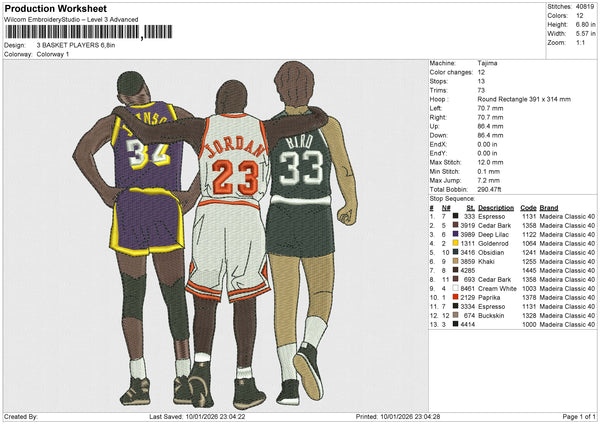Click the underlined N# column header

coord(446,208)
